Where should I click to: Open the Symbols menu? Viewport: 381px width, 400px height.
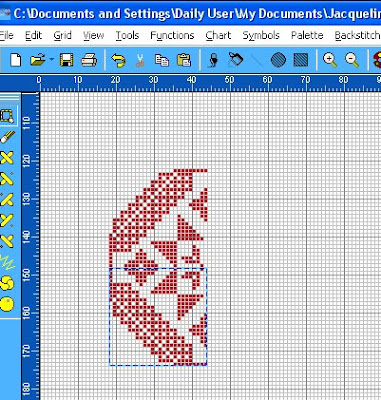[x=261, y=35]
